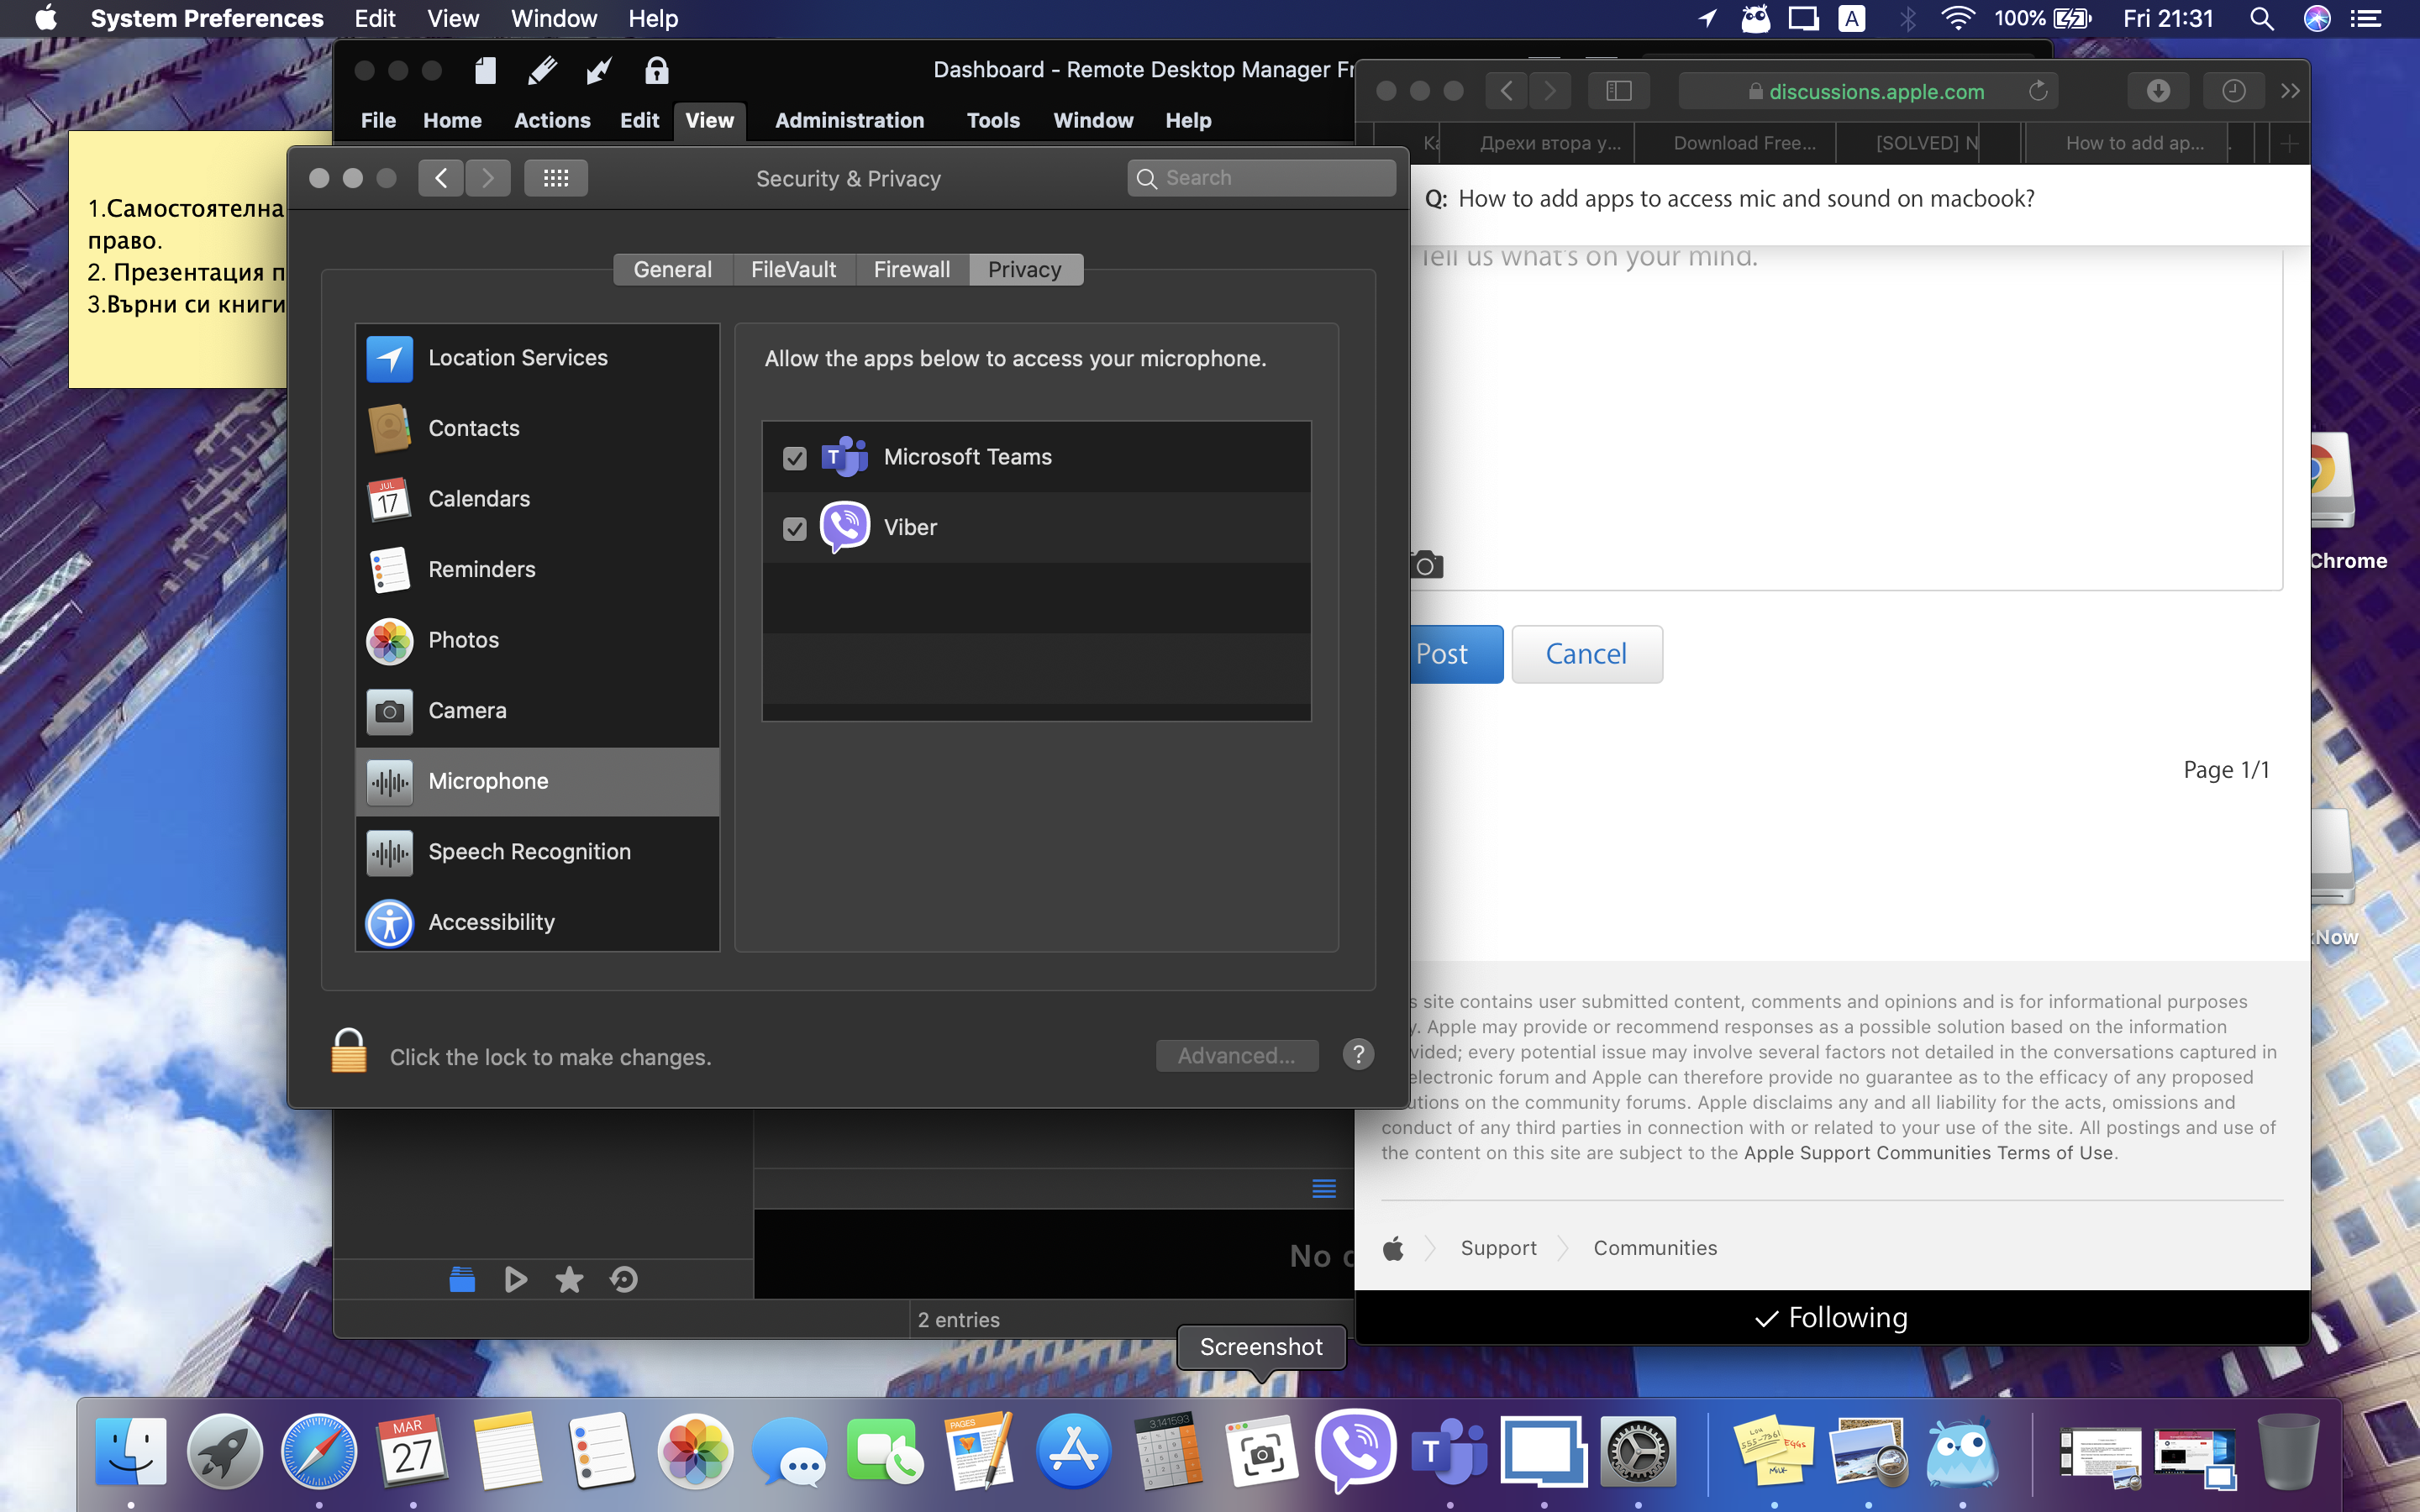This screenshot has width=2420, height=1512.
Task: Open the show-all grid icon in System Preferences
Action: pyautogui.click(x=556, y=179)
